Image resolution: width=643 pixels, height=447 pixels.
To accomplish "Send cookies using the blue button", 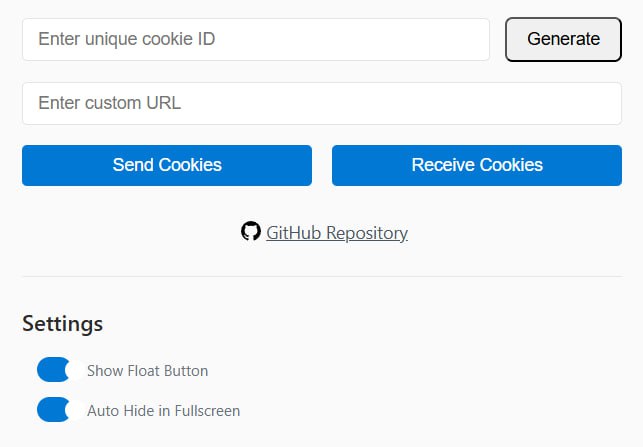I will [x=167, y=165].
